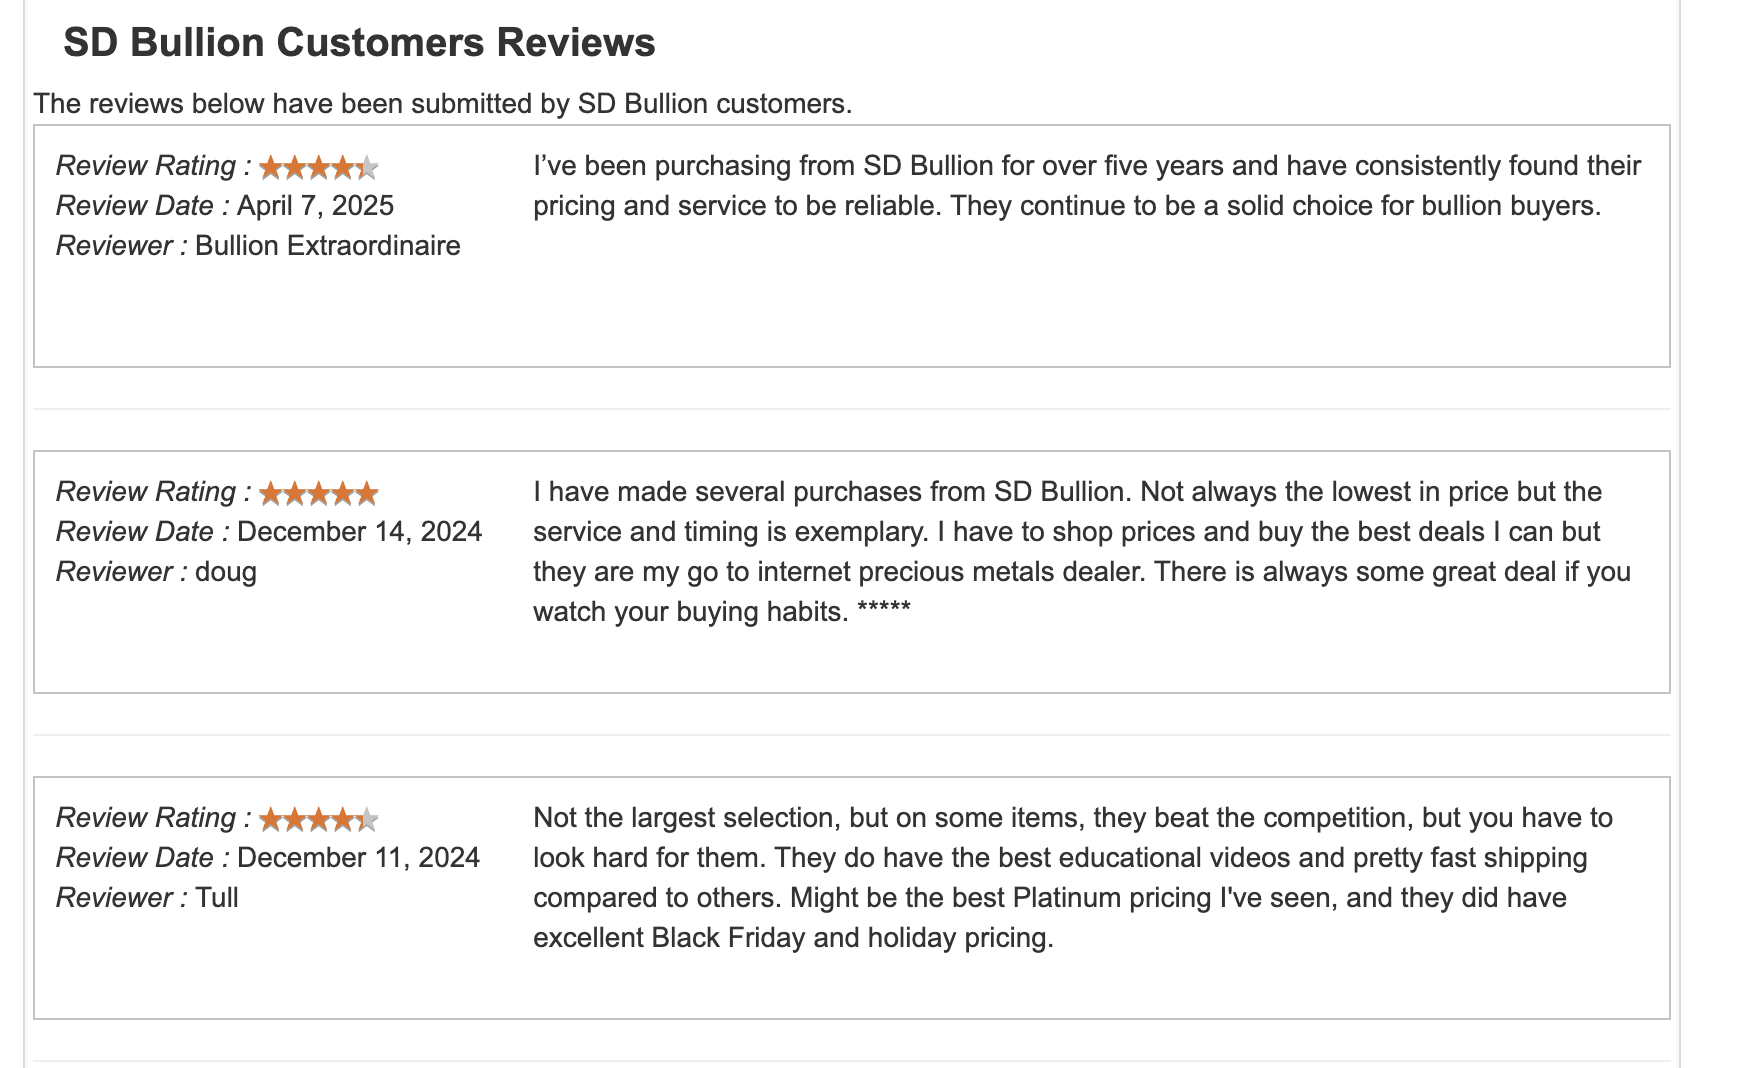Click the 'reviews below have been submitted' sentence
This screenshot has width=1746, height=1068.
443,104
